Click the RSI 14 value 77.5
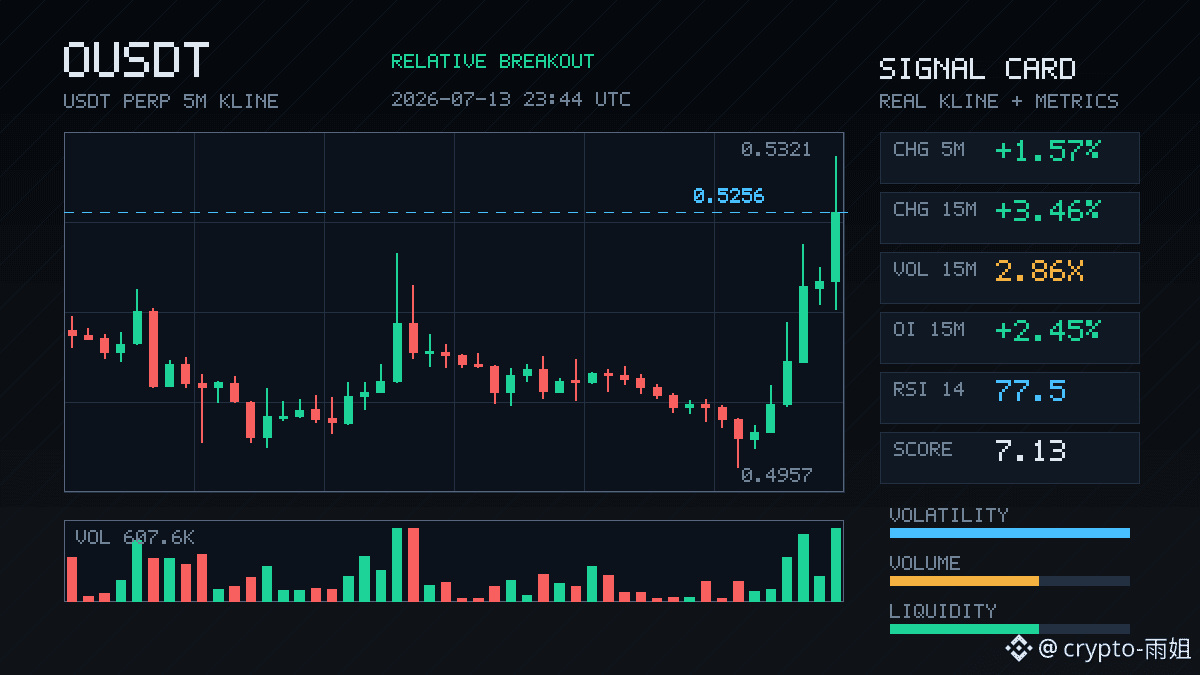This screenshot has height=675, width=1200. (1030, 390)
